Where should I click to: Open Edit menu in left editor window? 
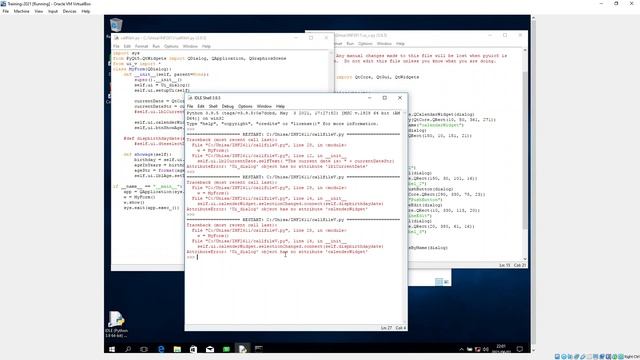tap(127, 47)
